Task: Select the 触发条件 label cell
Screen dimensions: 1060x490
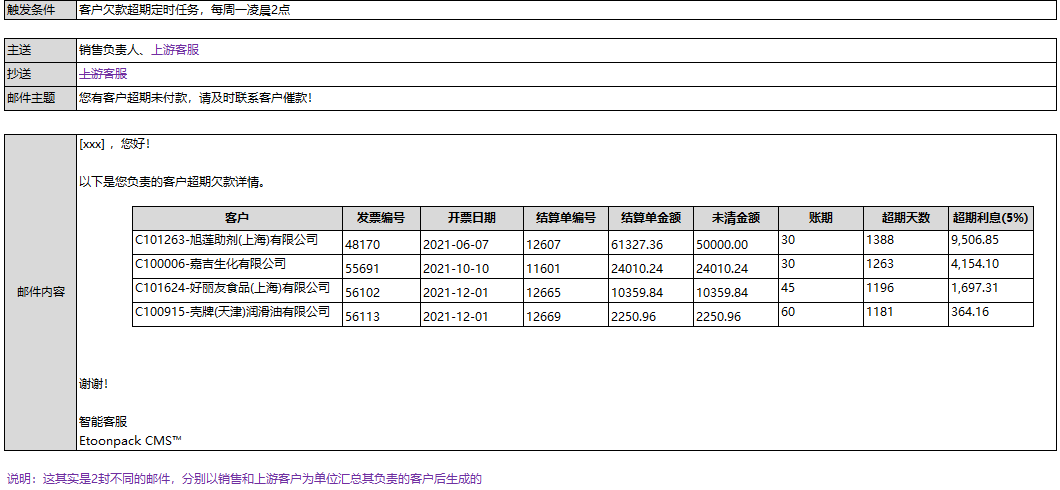Action: (x=40, y=10)
